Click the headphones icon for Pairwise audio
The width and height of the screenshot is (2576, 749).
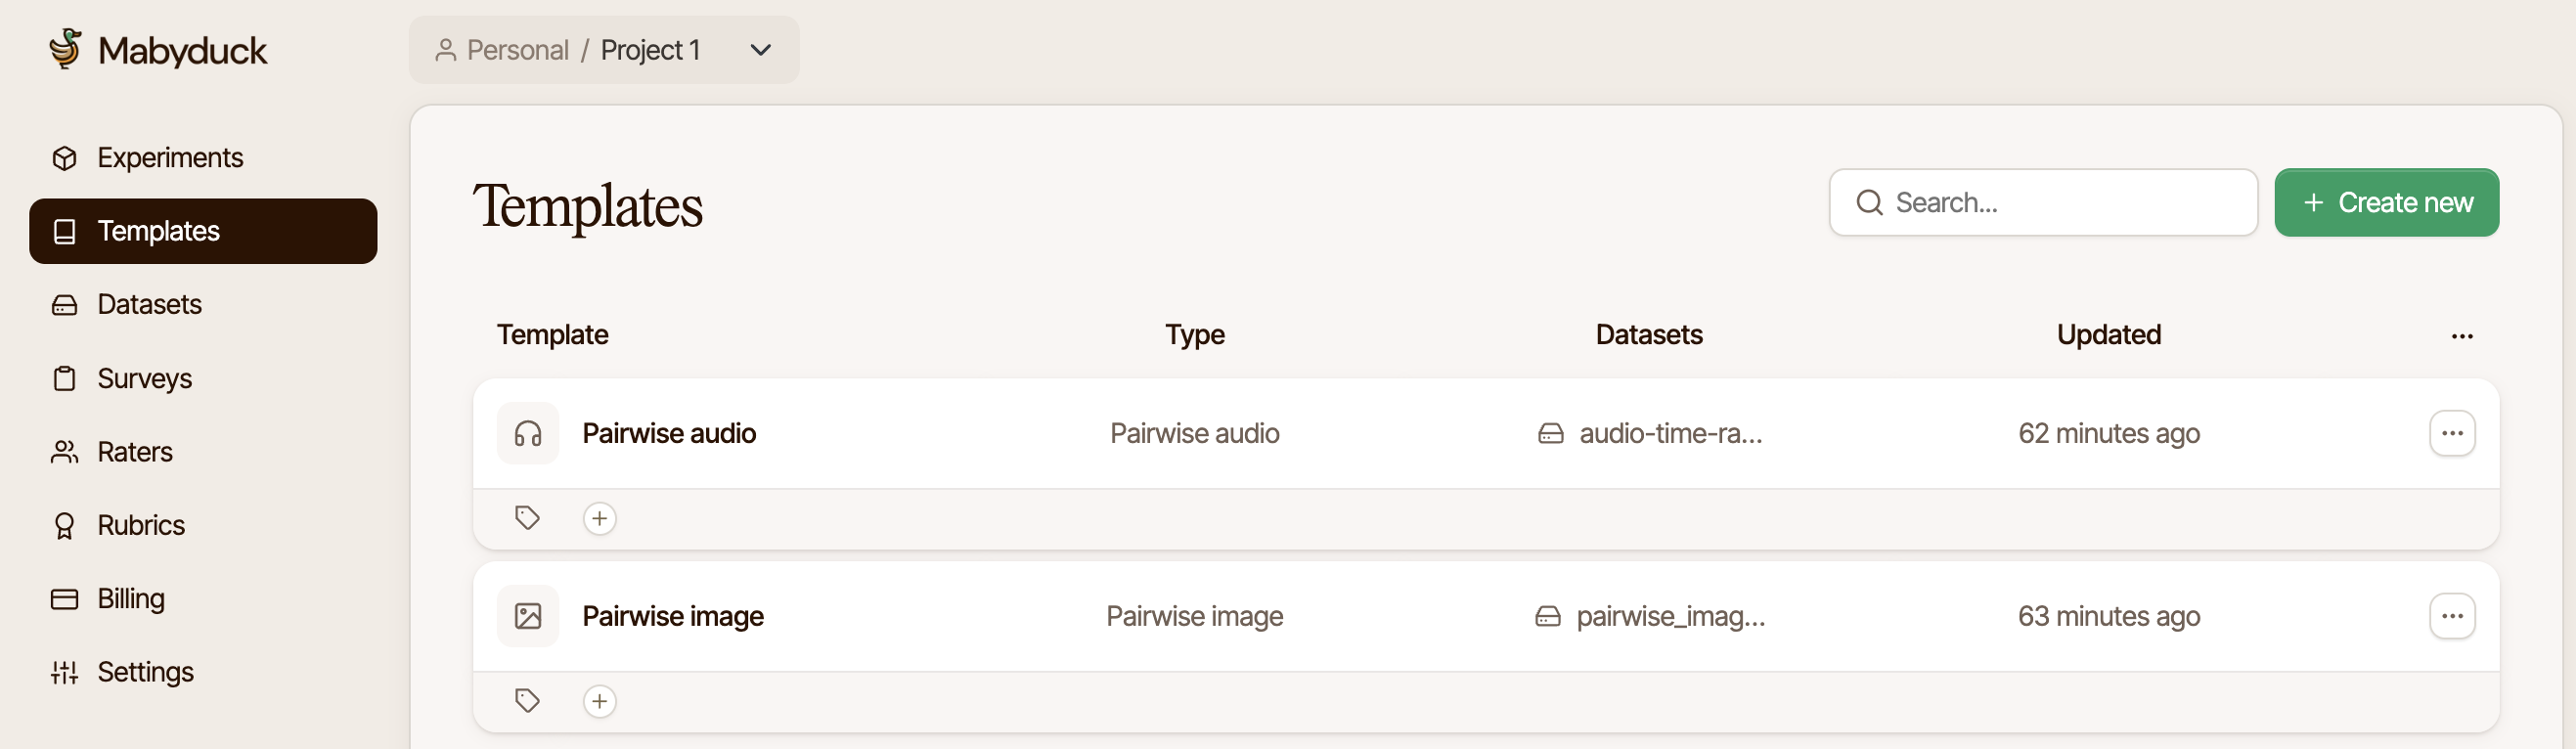(528, 433)
